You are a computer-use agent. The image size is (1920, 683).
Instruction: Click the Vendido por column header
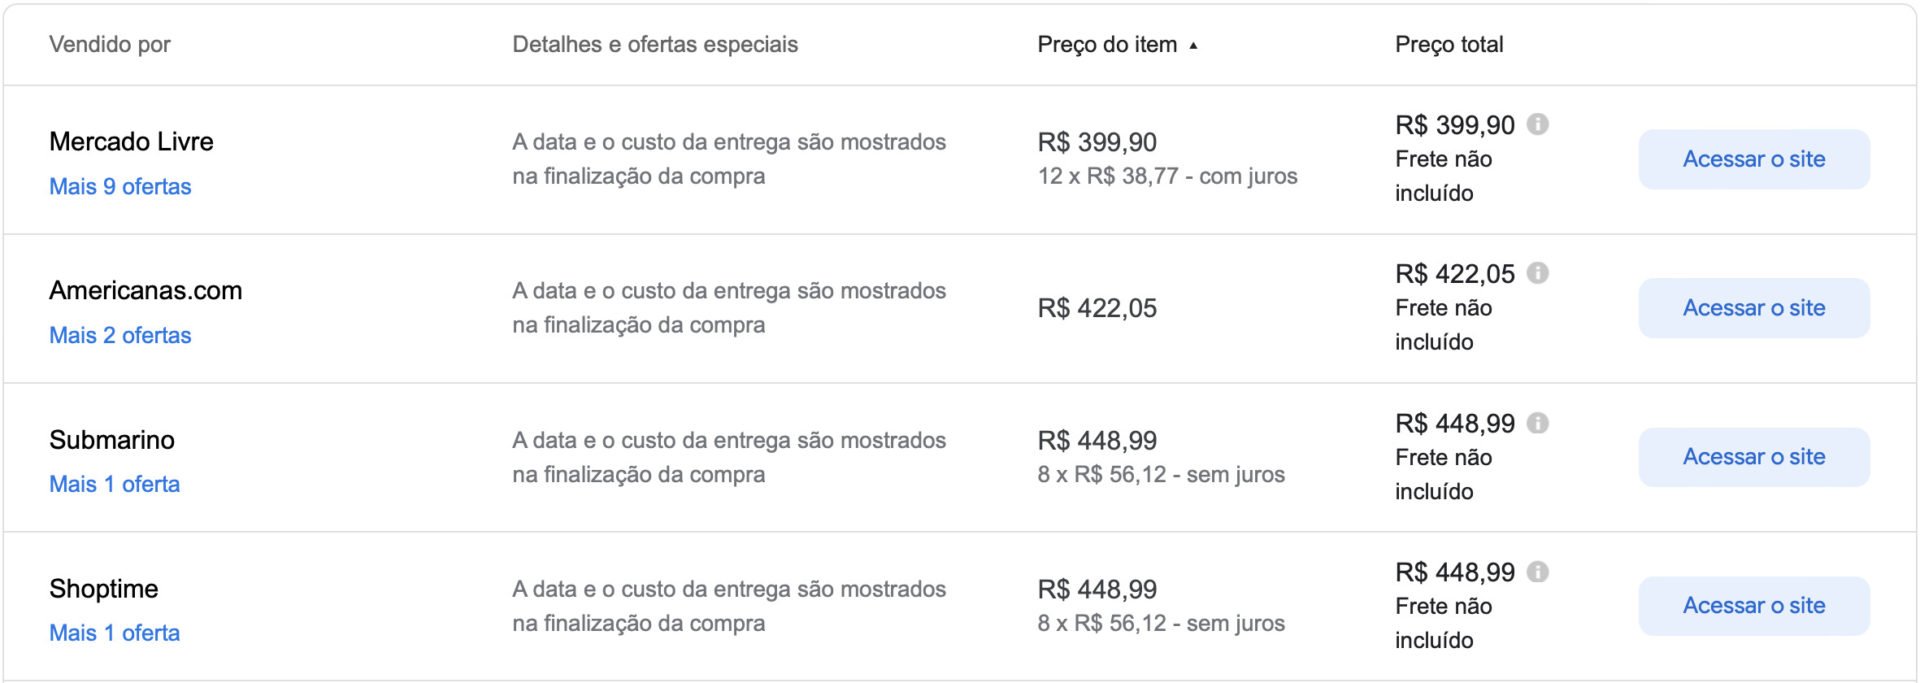[x=110, y=44]
